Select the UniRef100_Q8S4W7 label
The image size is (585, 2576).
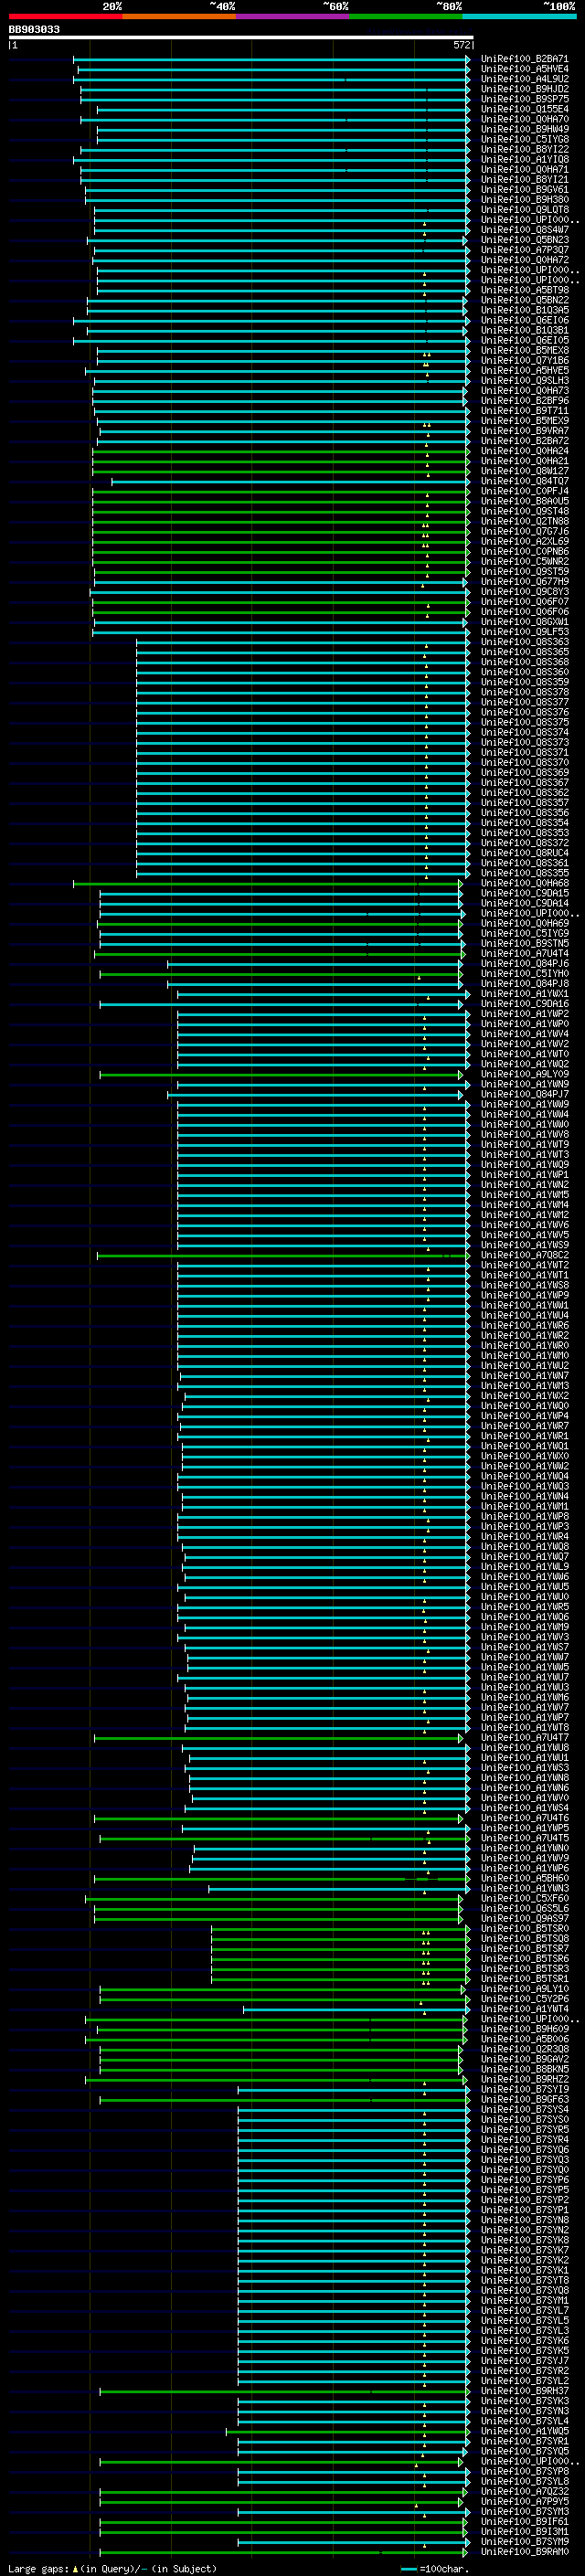click(525, 230)
